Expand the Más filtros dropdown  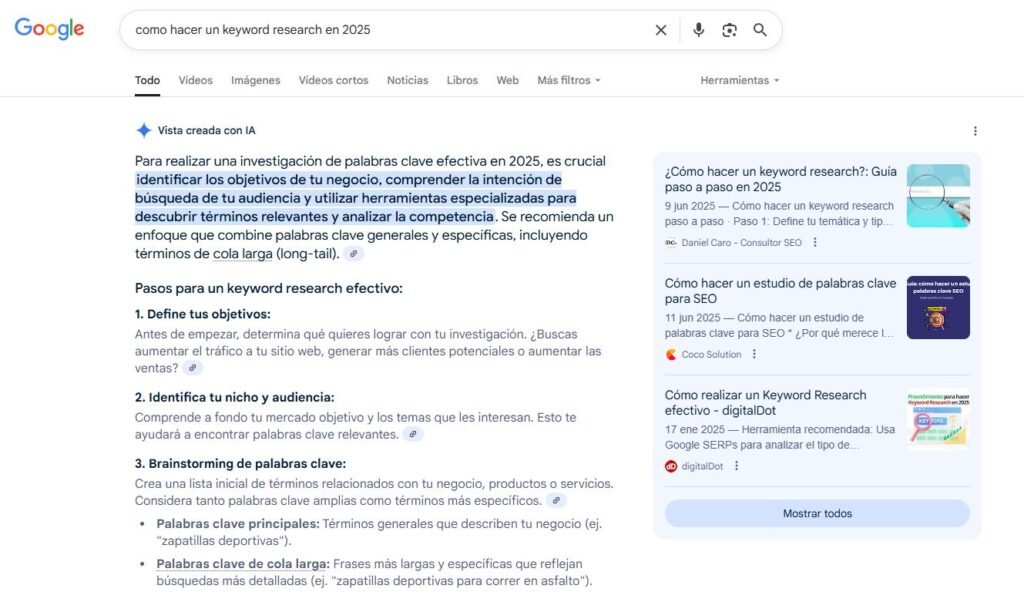(569, 80)
